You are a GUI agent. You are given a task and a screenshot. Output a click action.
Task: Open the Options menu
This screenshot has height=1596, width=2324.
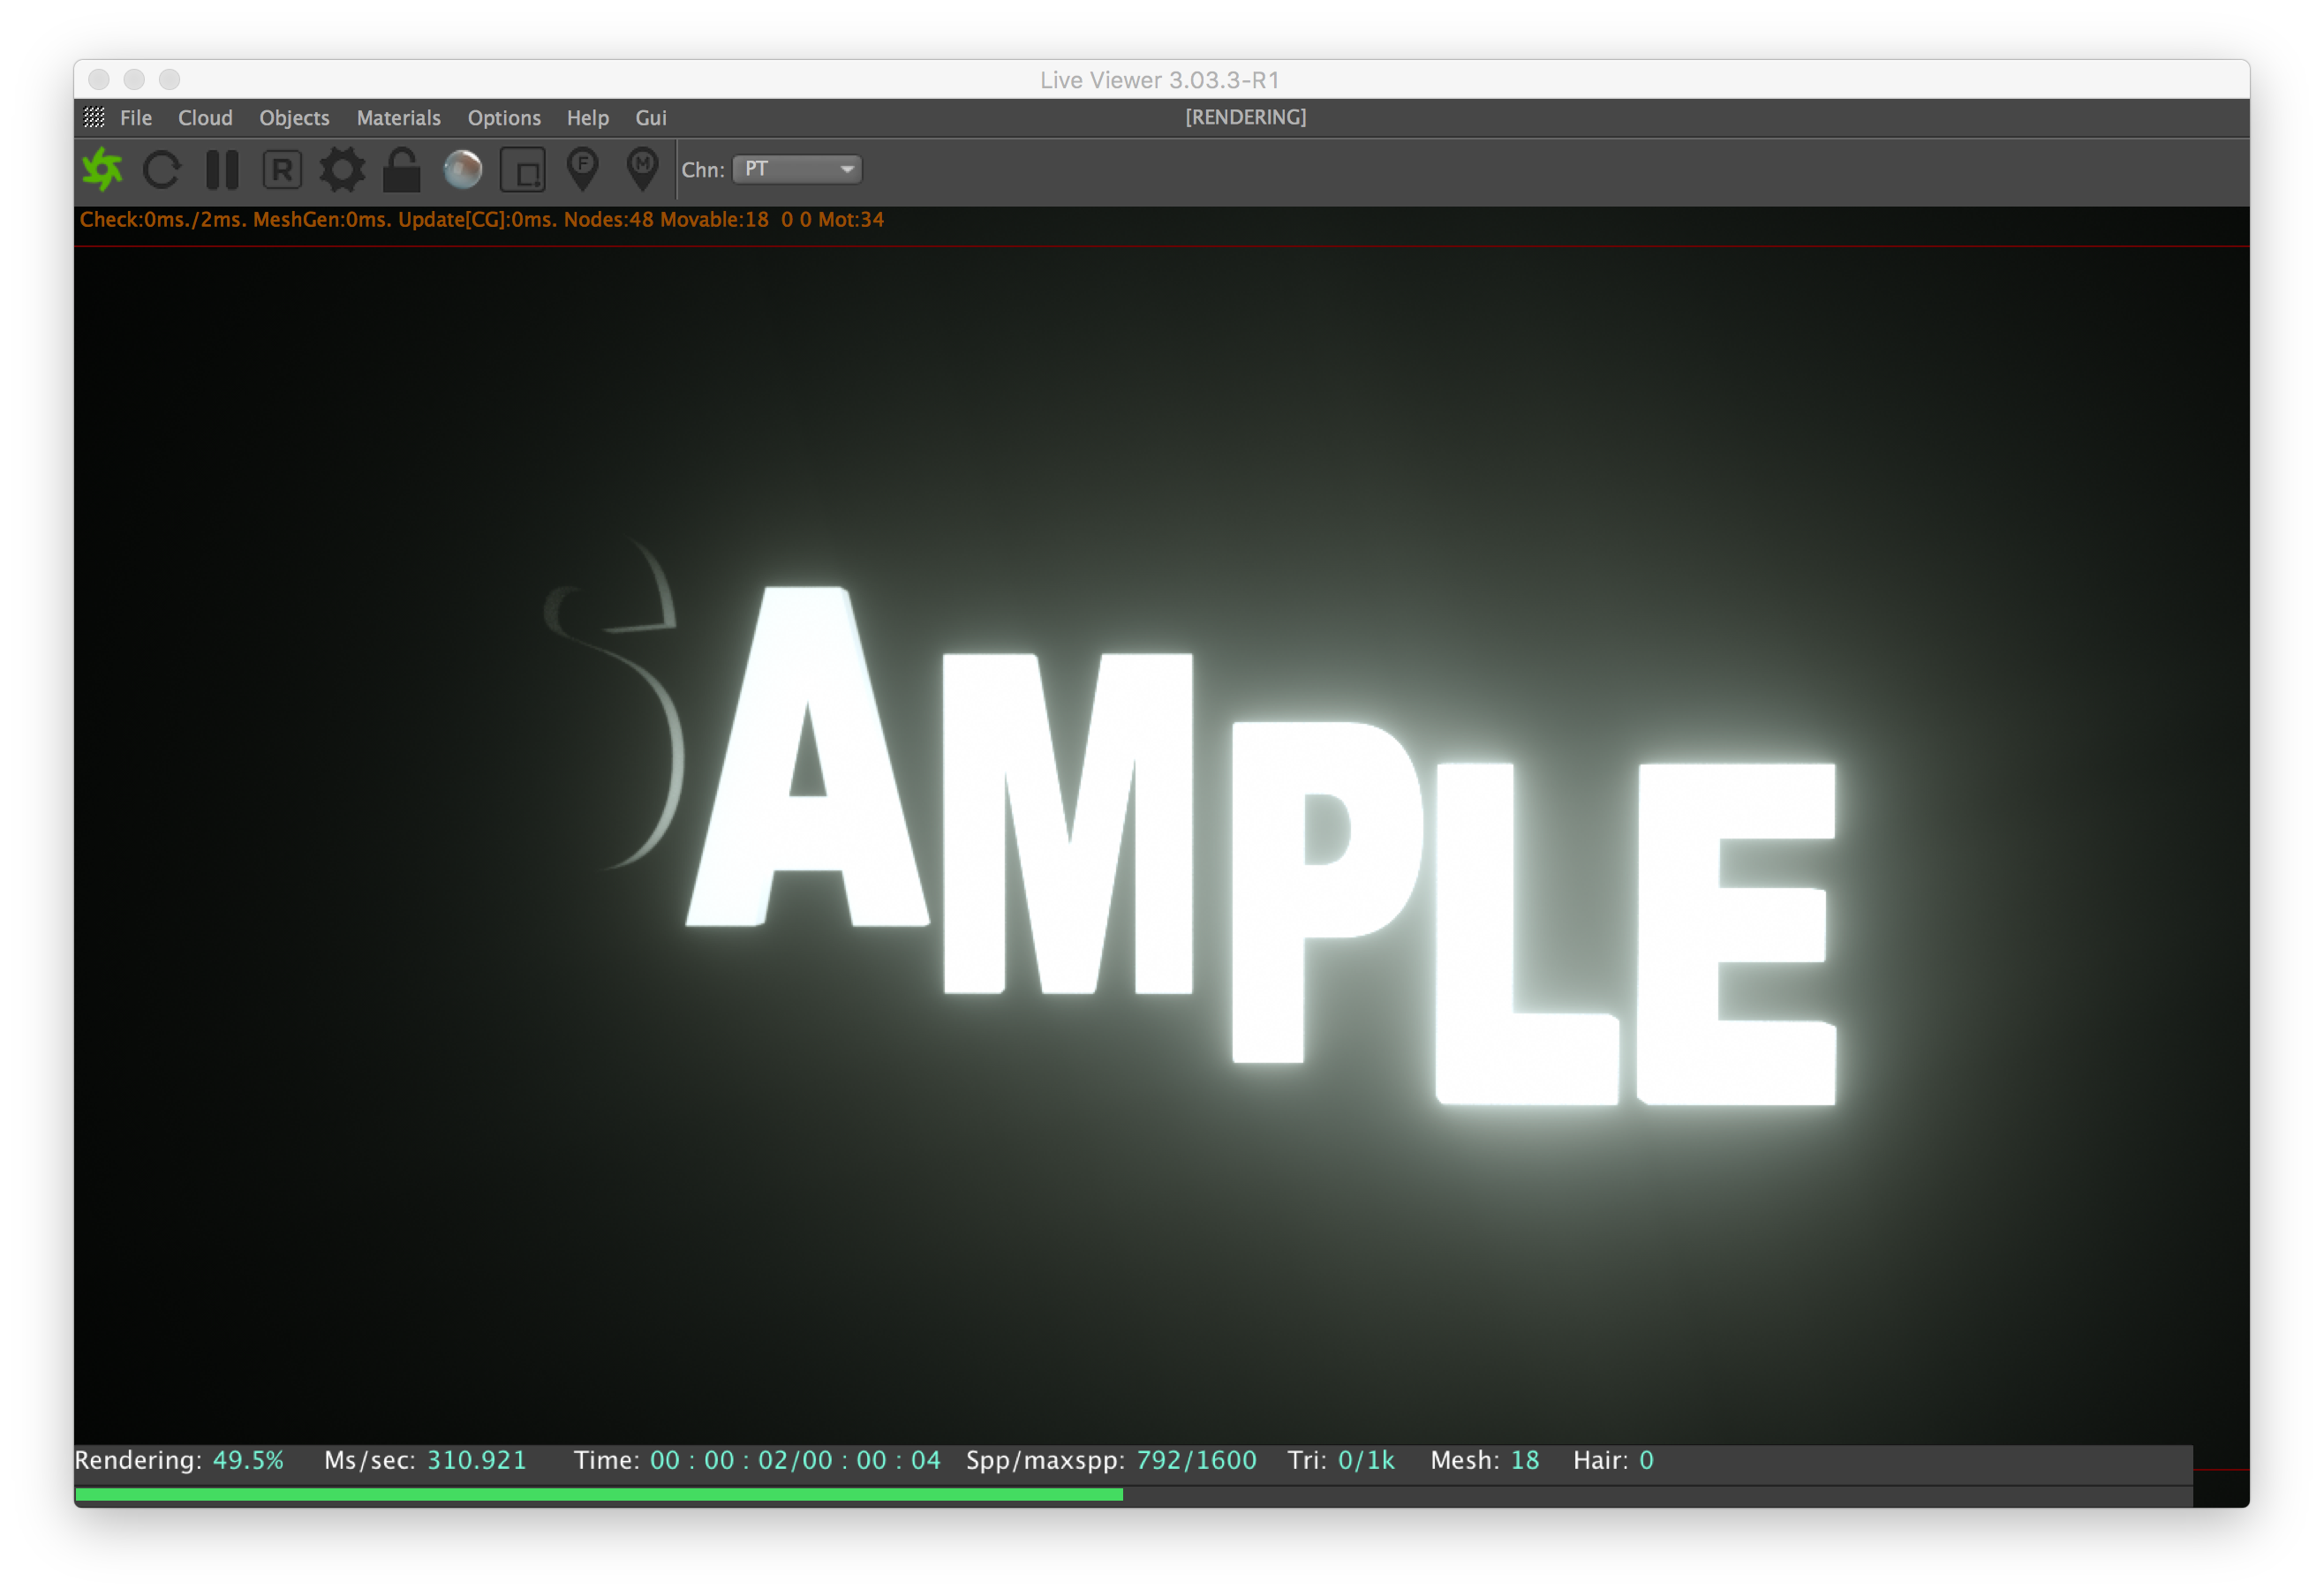coord(504,118)
